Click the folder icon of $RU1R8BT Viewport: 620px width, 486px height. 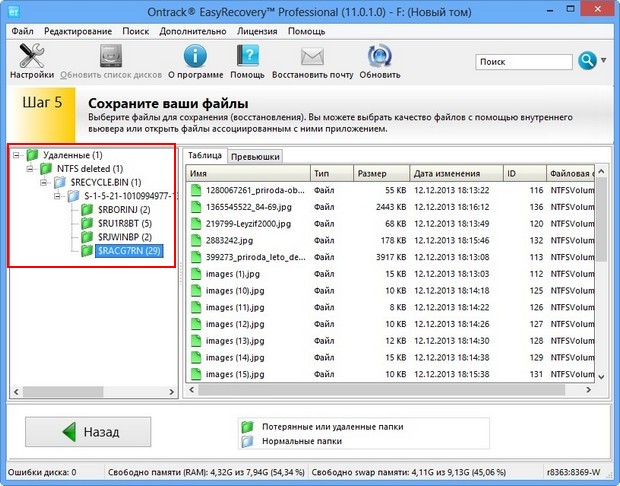(x=87, y=223)
